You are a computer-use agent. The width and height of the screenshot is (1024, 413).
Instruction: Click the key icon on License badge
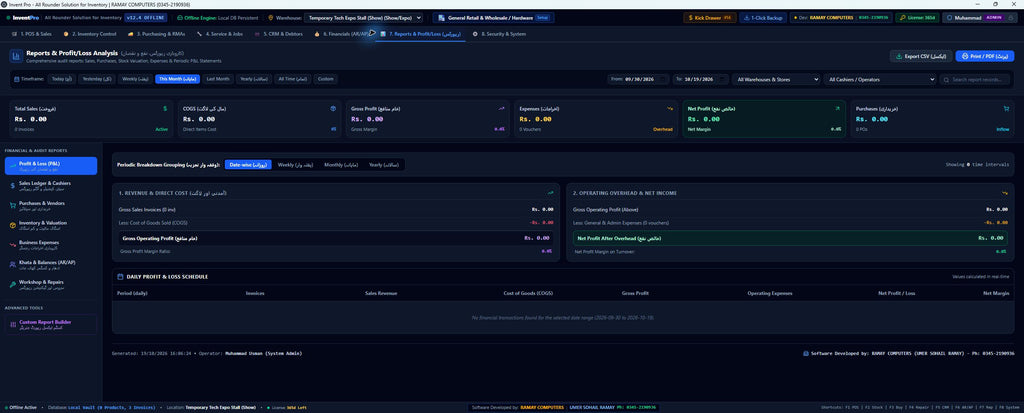pos(903,18)
